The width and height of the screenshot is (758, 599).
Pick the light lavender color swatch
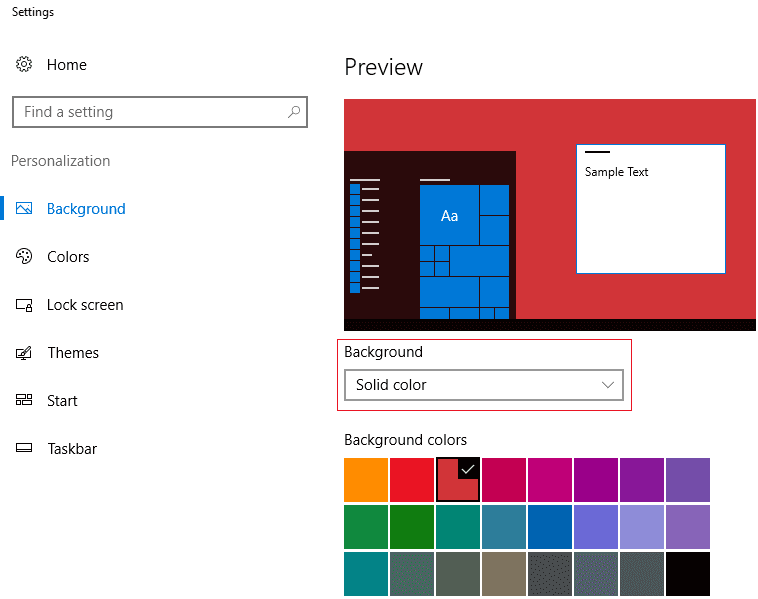pos(642,527)
